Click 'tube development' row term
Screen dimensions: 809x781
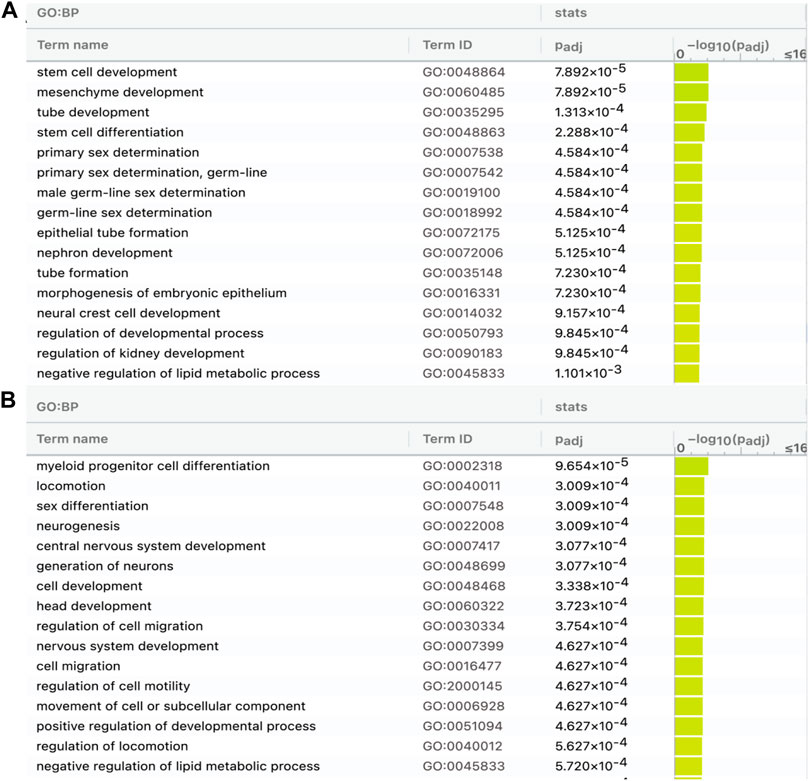93,112
